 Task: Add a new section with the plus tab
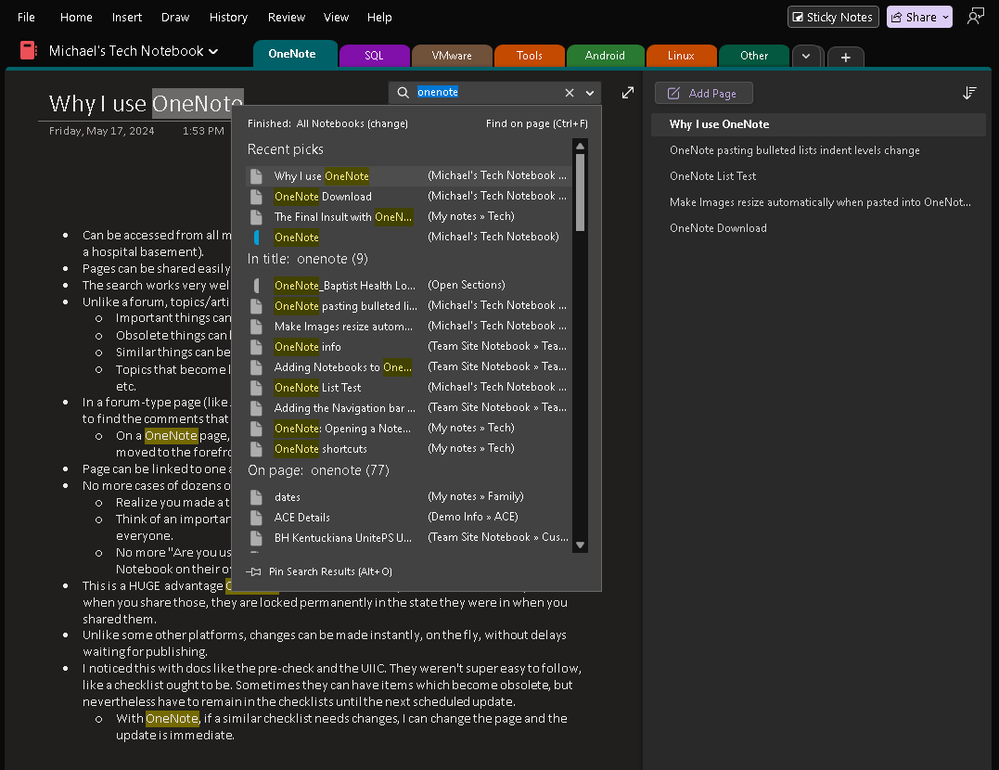845,57
